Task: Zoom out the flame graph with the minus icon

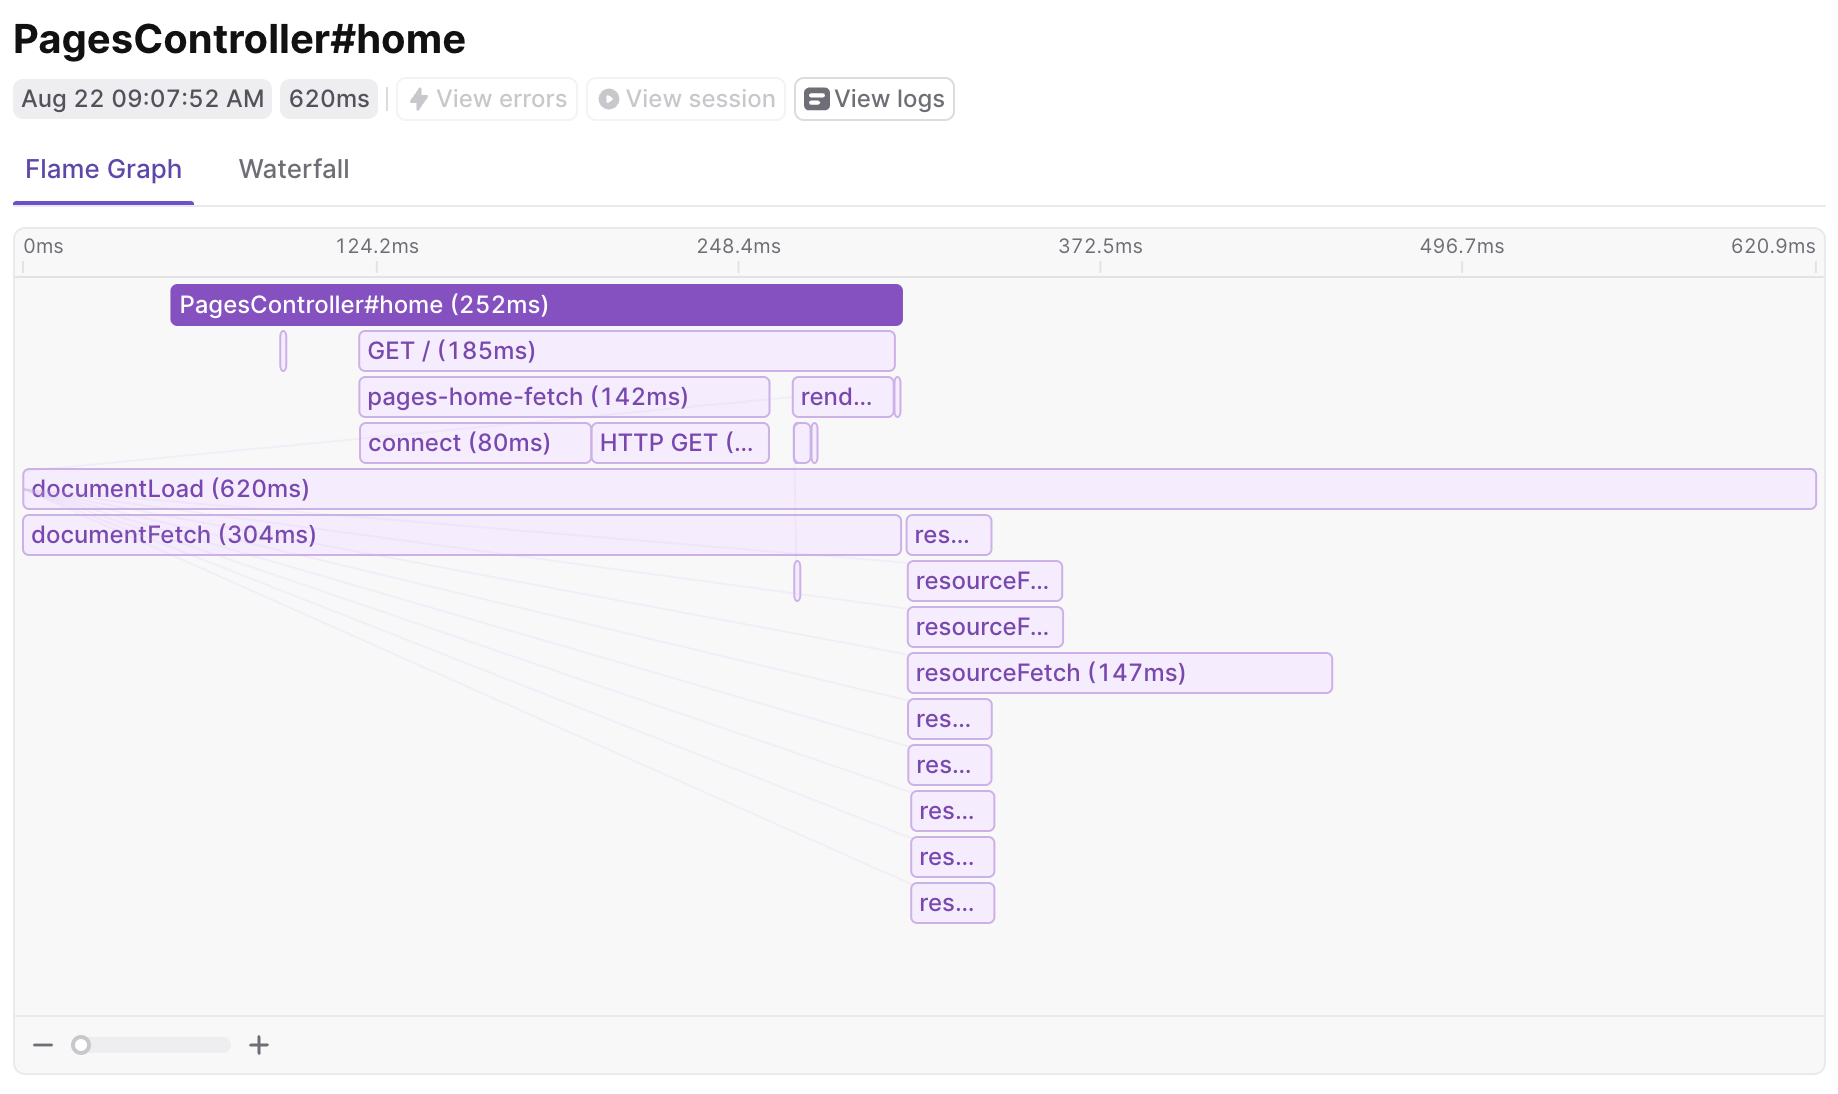Action: 42,1044
